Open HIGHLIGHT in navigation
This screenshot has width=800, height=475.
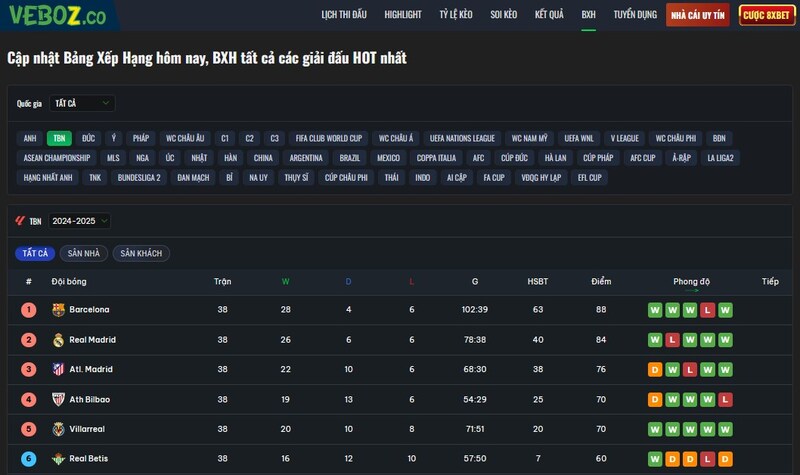pyautogui.click(x=403, y=15)
